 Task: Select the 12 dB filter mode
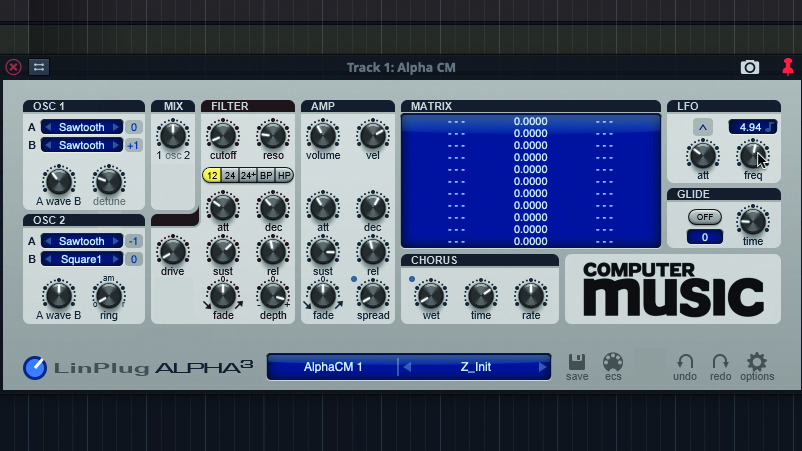pos(212,175)
